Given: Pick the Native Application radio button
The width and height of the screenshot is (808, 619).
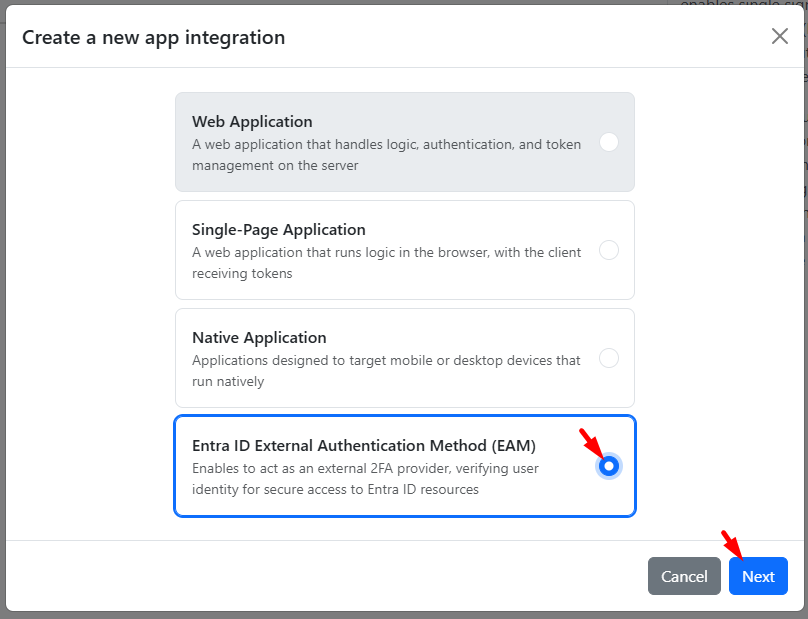Looking at the screenshot, I should (x=608, y=358).
